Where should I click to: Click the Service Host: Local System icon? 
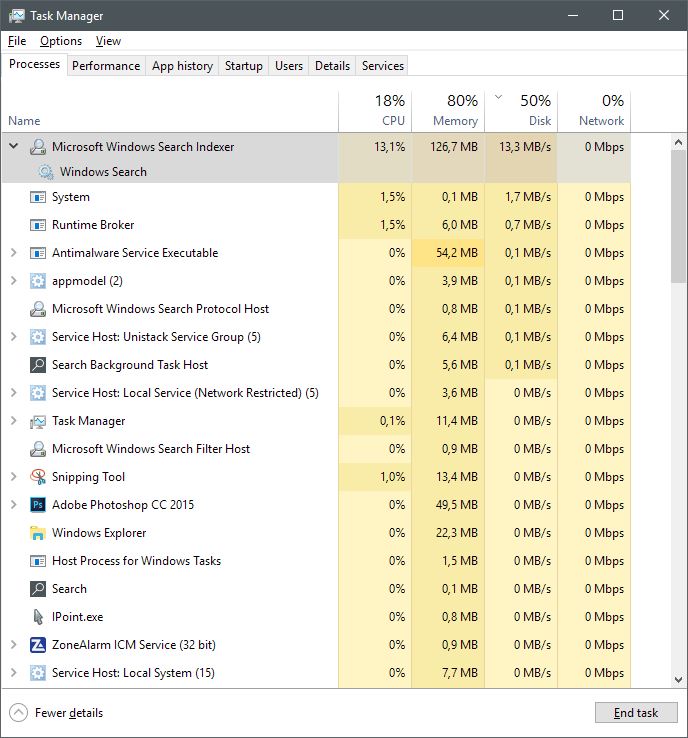38,673
